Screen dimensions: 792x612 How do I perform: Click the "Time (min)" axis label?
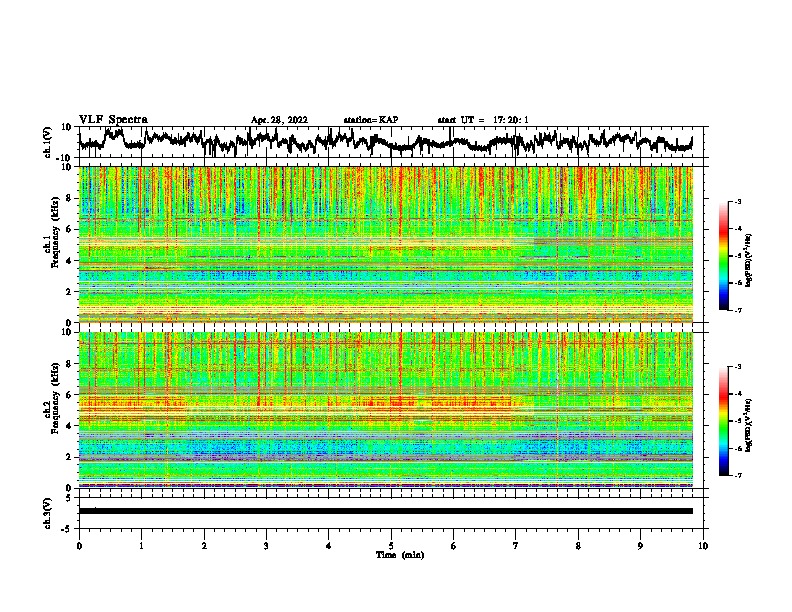pos(400,555)
